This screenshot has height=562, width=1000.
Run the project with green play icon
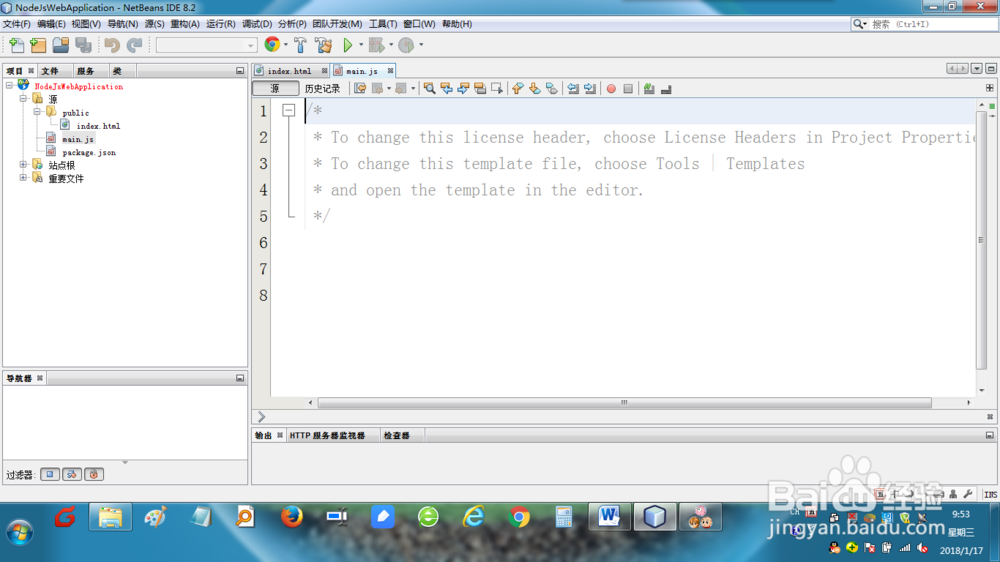(x=348, y=45)
